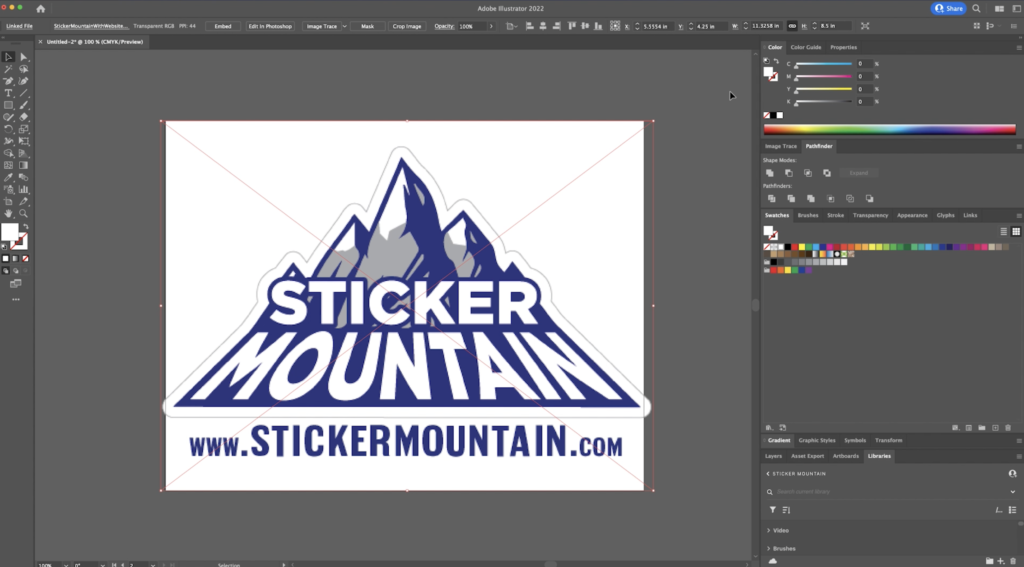Select the Pen tool
The width and height of the screenshot is (1024, 567).
click(8, 81)
